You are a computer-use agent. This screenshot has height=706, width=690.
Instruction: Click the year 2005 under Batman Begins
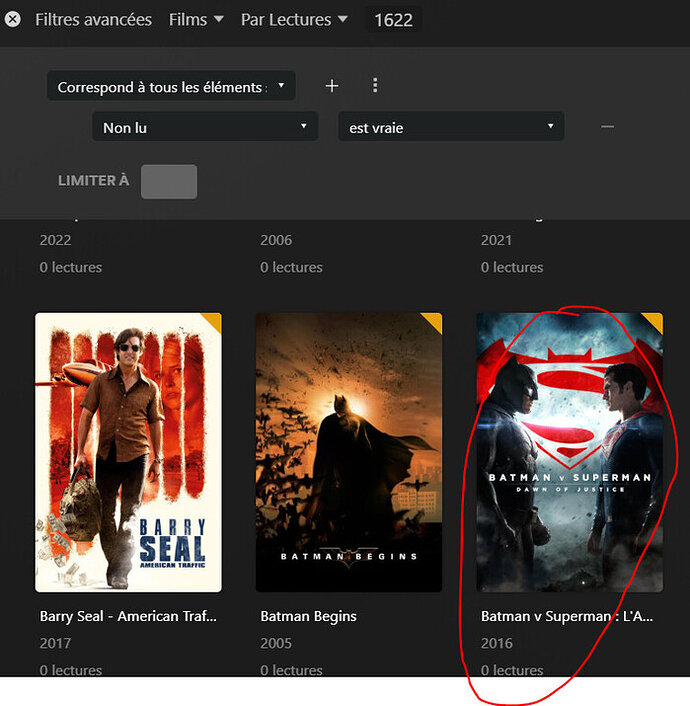click(276, 643)
